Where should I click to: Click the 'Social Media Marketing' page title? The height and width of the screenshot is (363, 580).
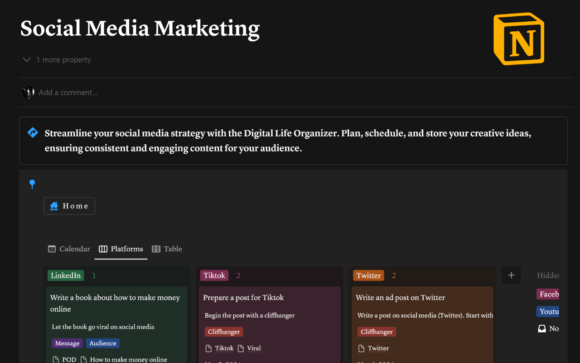(x=140, y=28)
